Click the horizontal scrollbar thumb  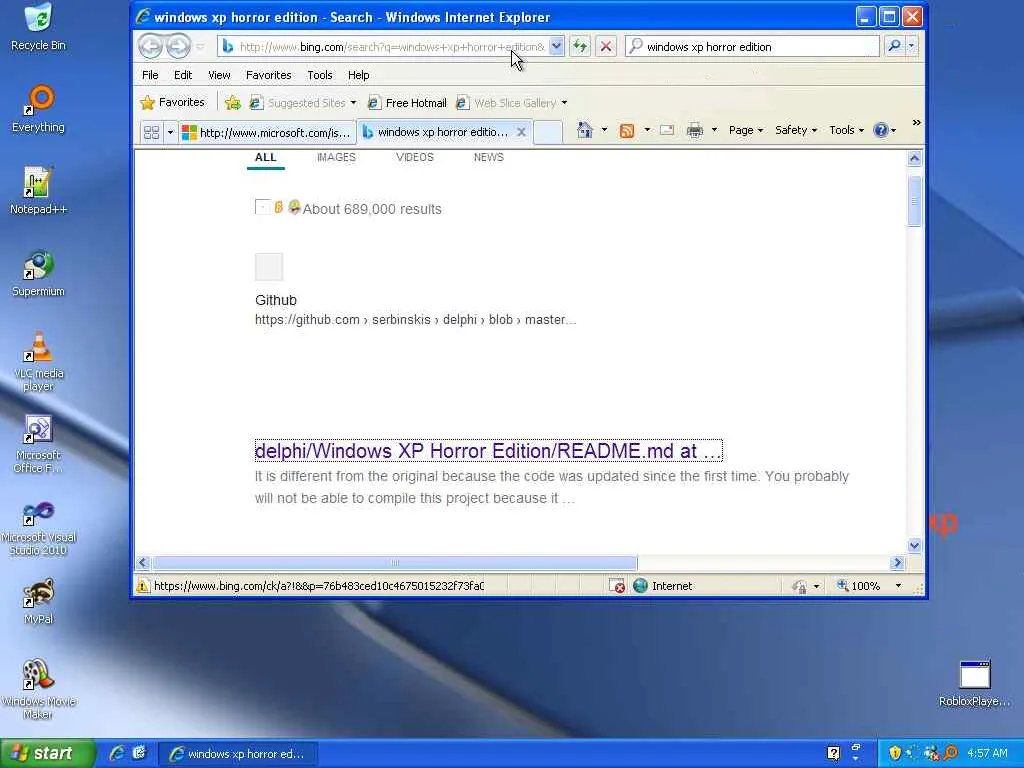tap(394, 562)
